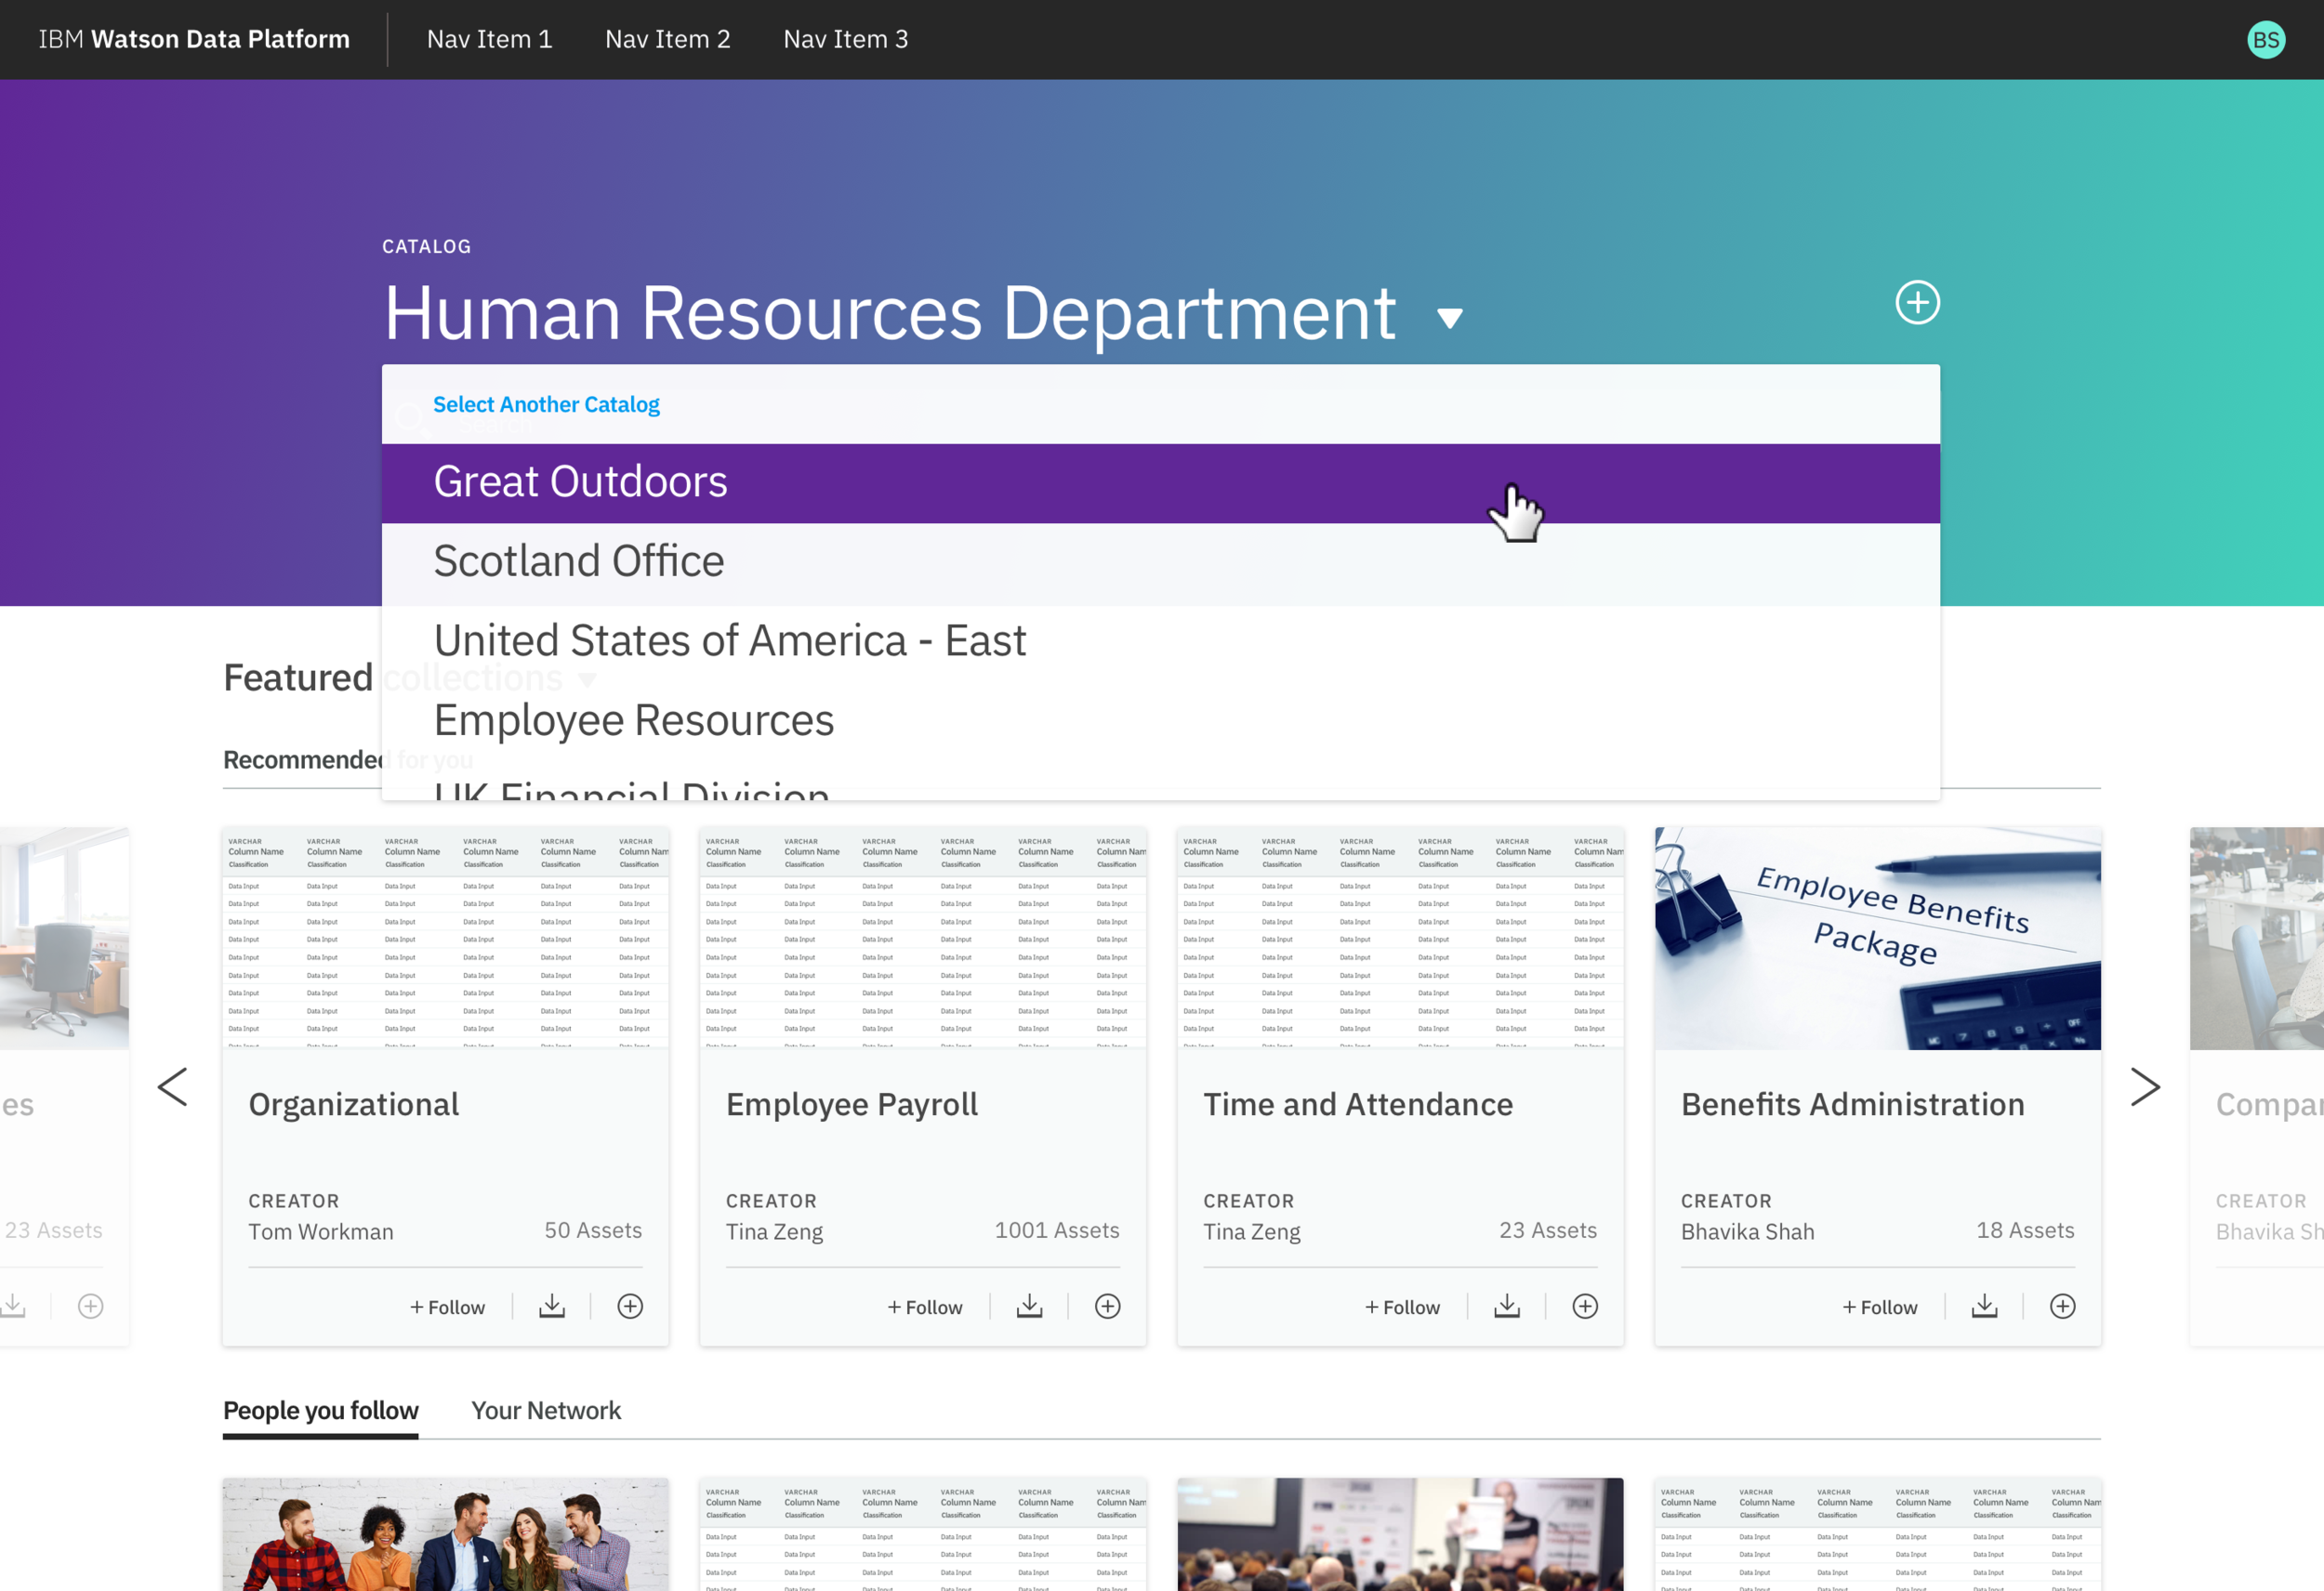Add Time and Attendance via plus icon
The image size is (2324, 1591).
click(1585, 1306)
